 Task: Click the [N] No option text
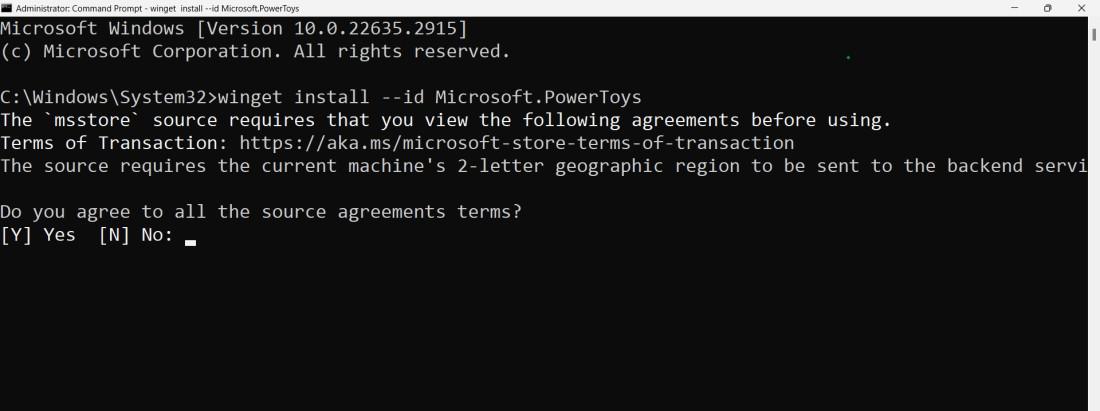(136, 235)
